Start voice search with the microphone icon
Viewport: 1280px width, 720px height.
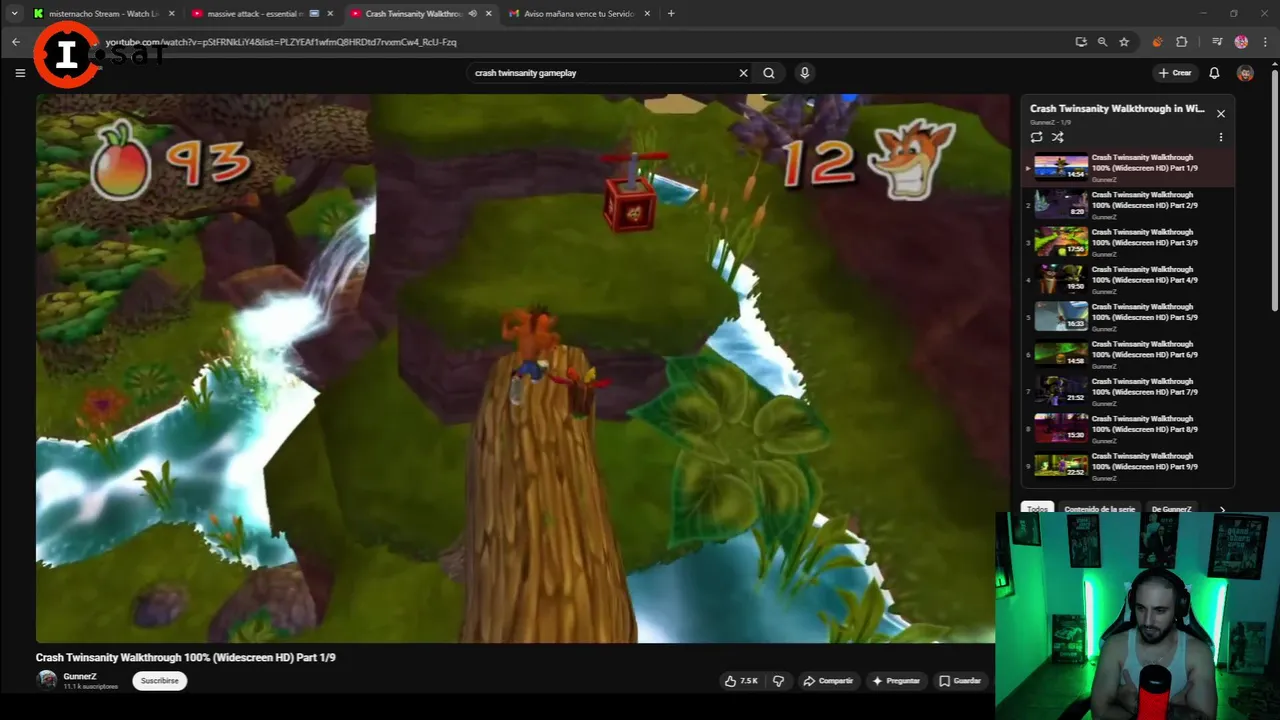pos(804,73)
